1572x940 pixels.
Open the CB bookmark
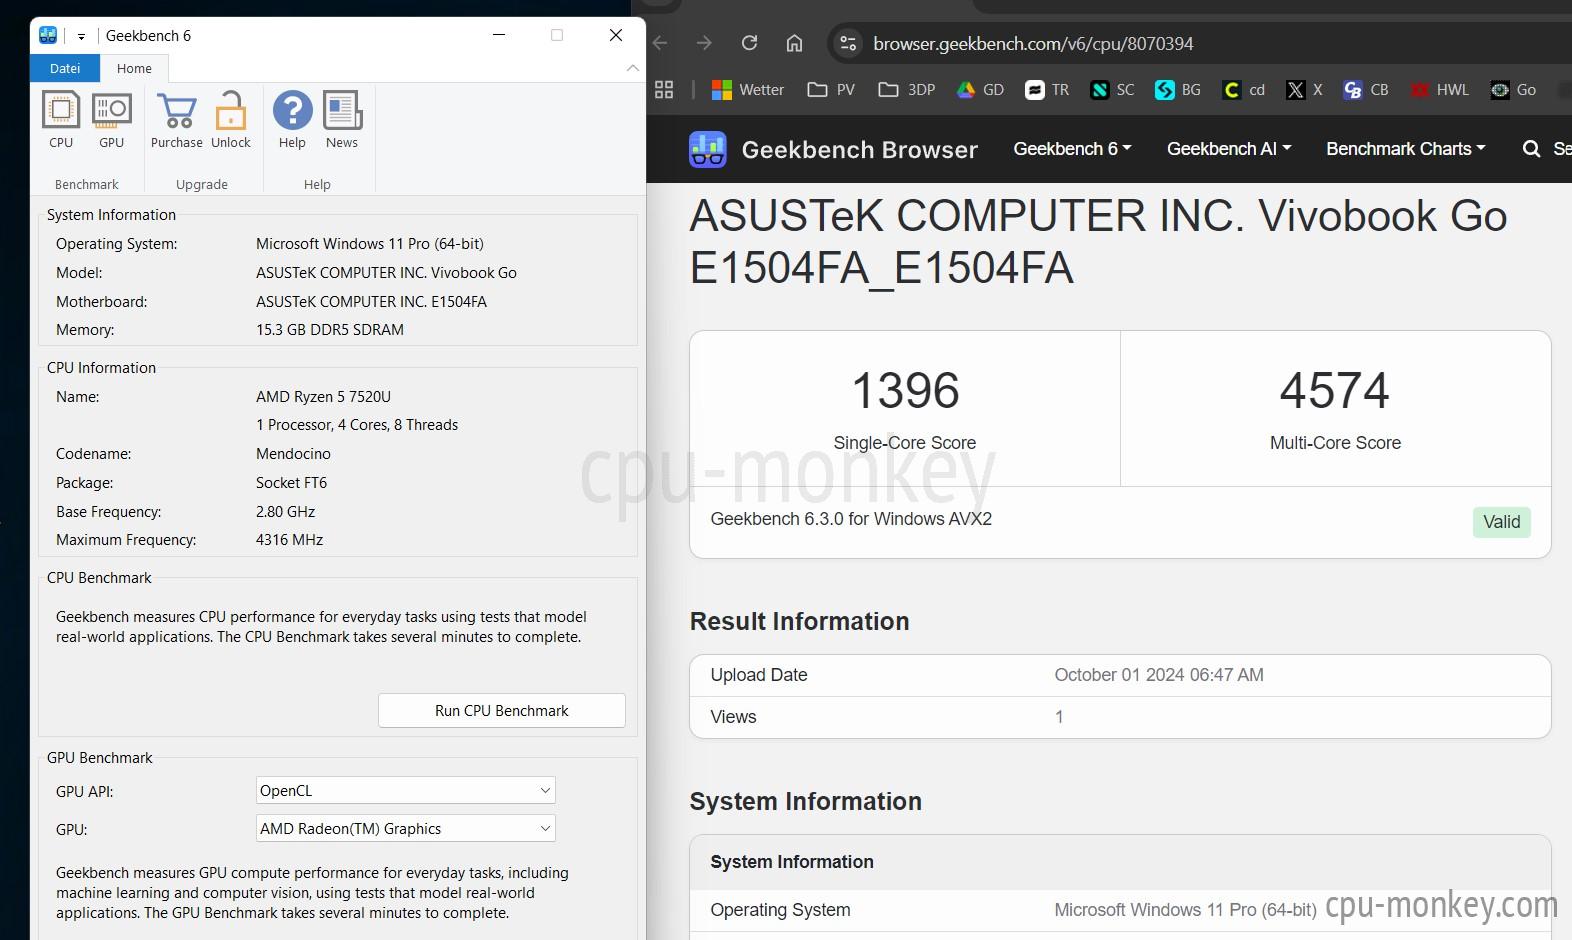tap(1366, 89)
